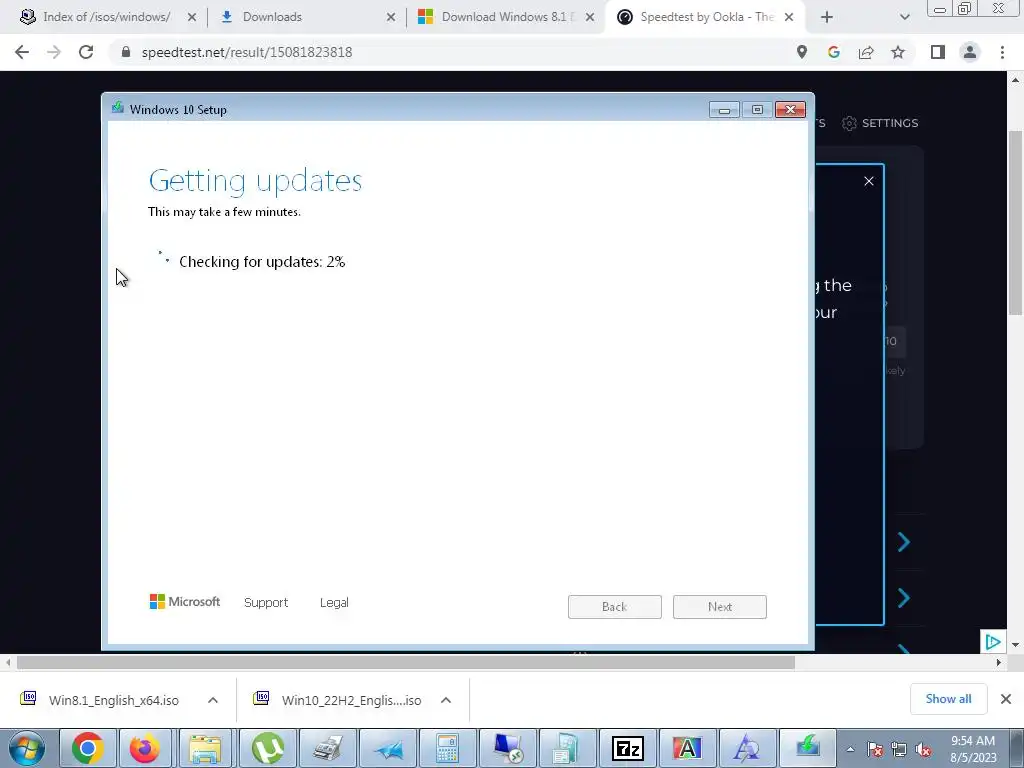
Task: Show hidden system tray icons
Action: tap(850, 750)
